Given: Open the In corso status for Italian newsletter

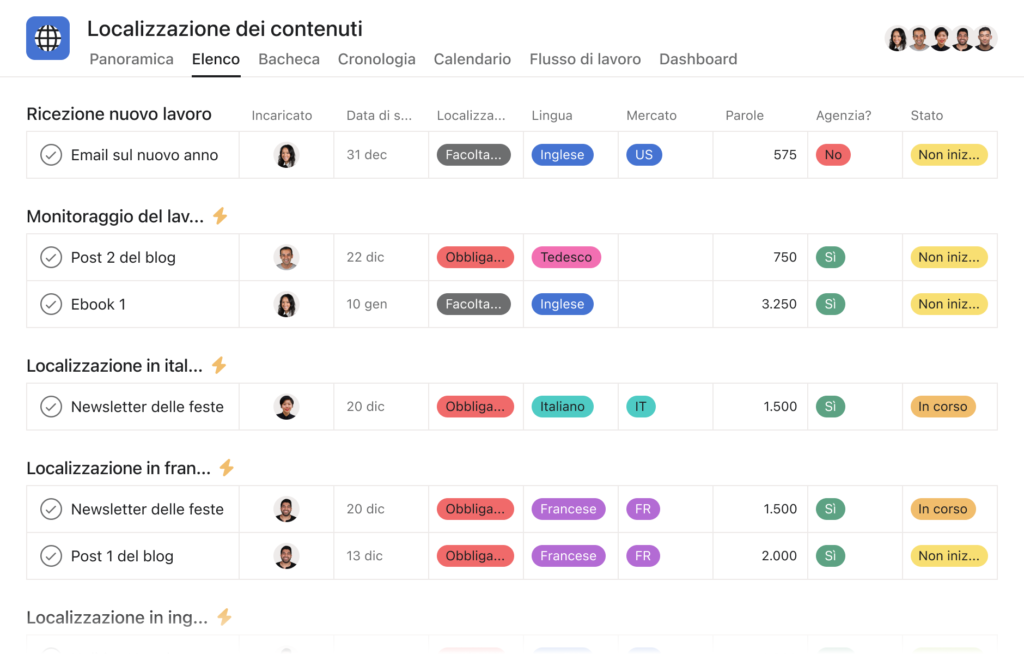Looking at the screenshot, I should pyautogui.click(x=942, y=407).
